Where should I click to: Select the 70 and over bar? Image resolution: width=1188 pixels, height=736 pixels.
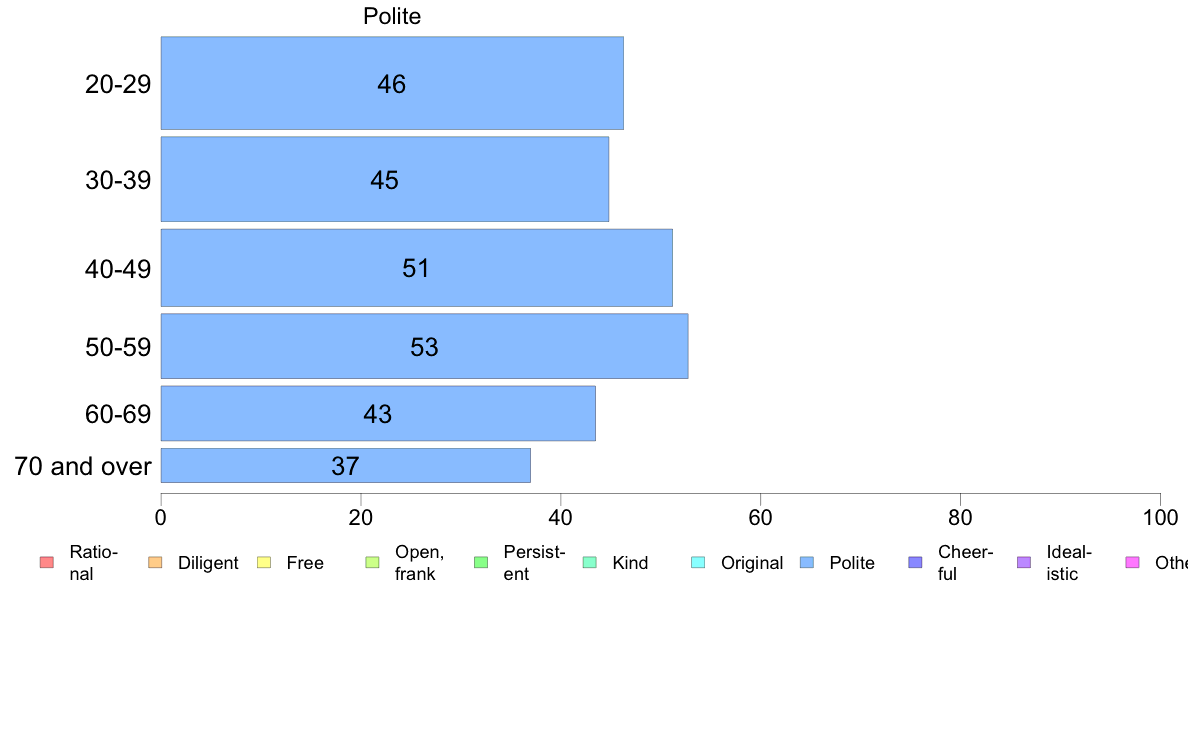[345, 465]
